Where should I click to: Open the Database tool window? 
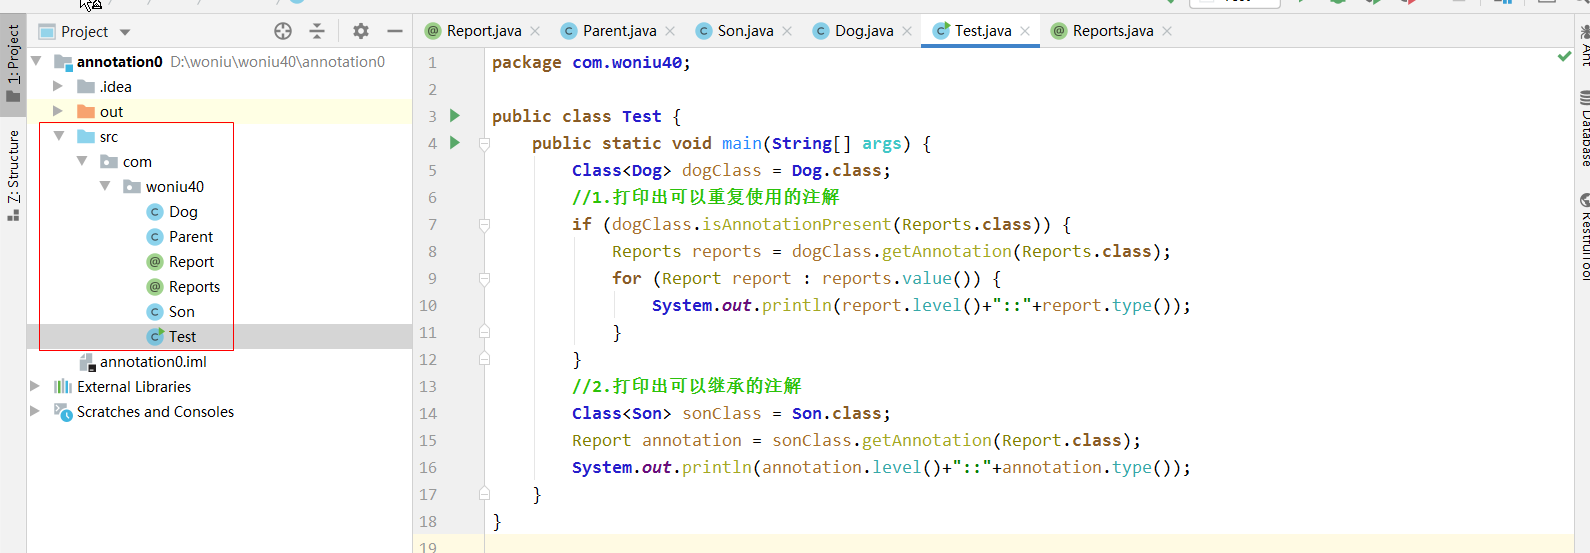click(1583, 128)
